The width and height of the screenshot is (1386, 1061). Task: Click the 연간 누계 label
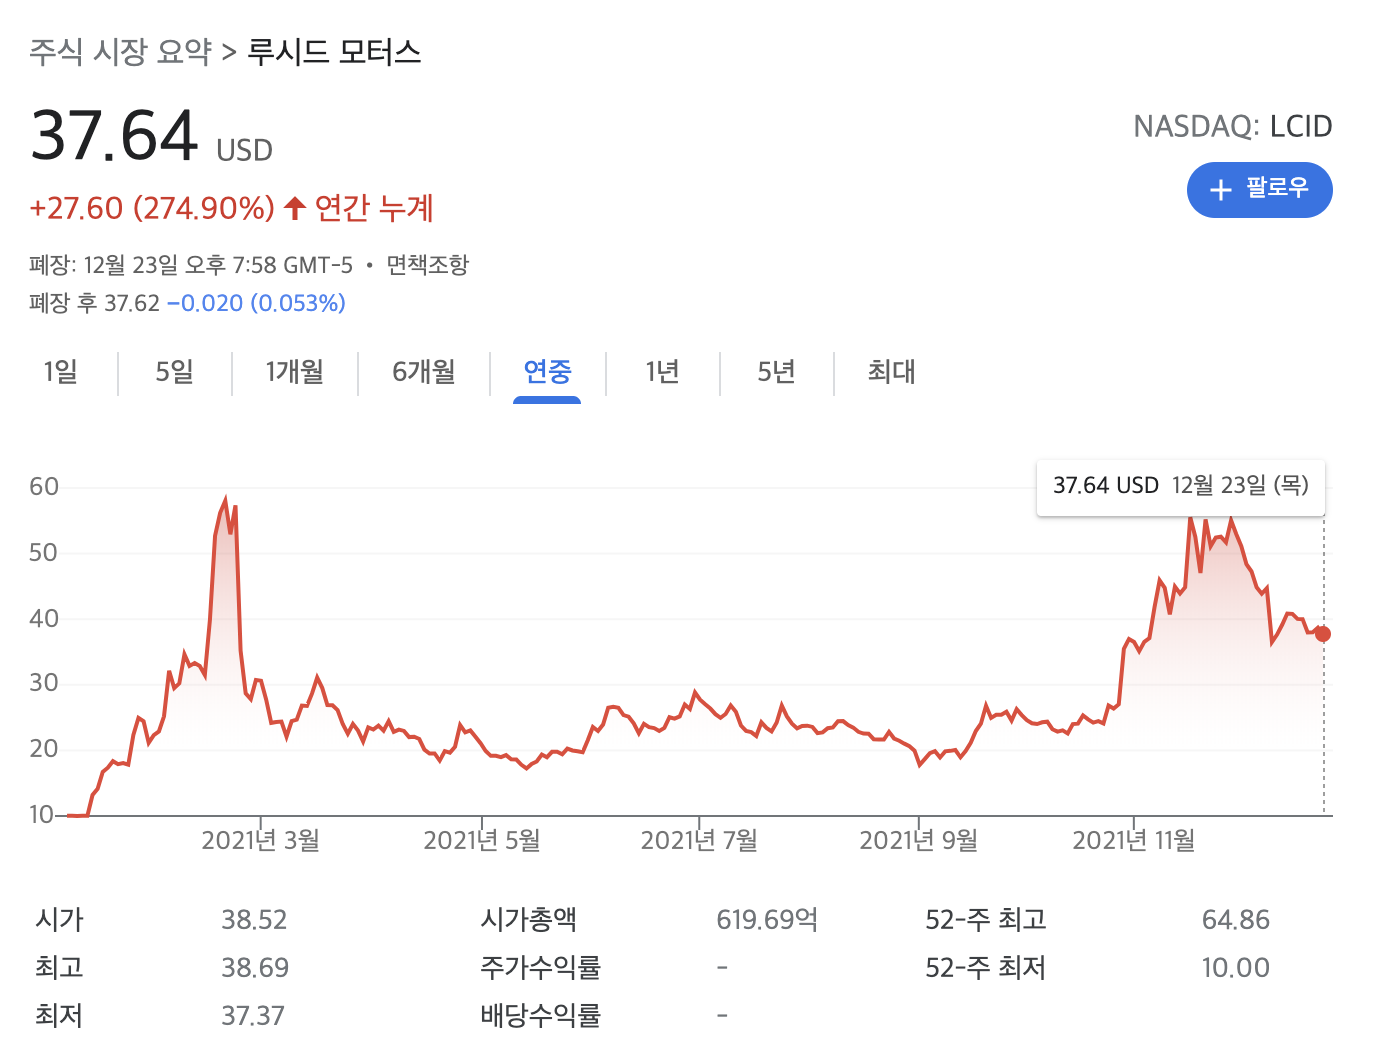(374, 208)
